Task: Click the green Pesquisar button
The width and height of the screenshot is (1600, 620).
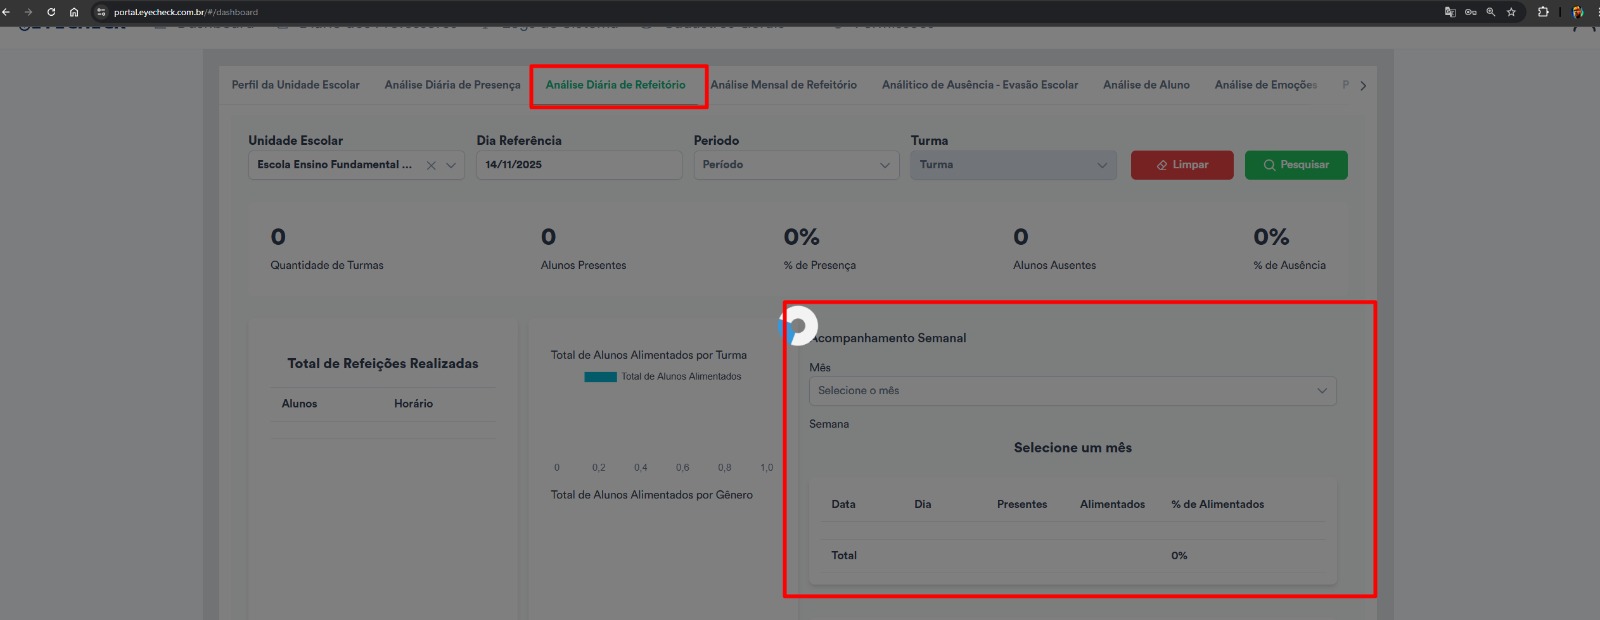Action: click(1295, 165)
